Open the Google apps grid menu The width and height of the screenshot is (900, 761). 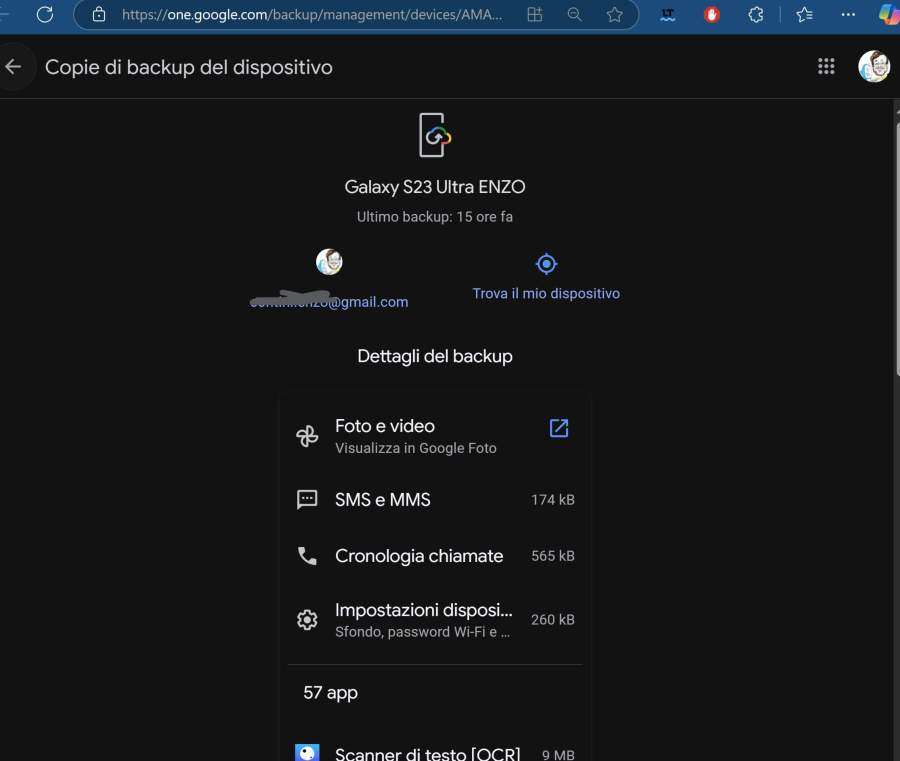826,66
